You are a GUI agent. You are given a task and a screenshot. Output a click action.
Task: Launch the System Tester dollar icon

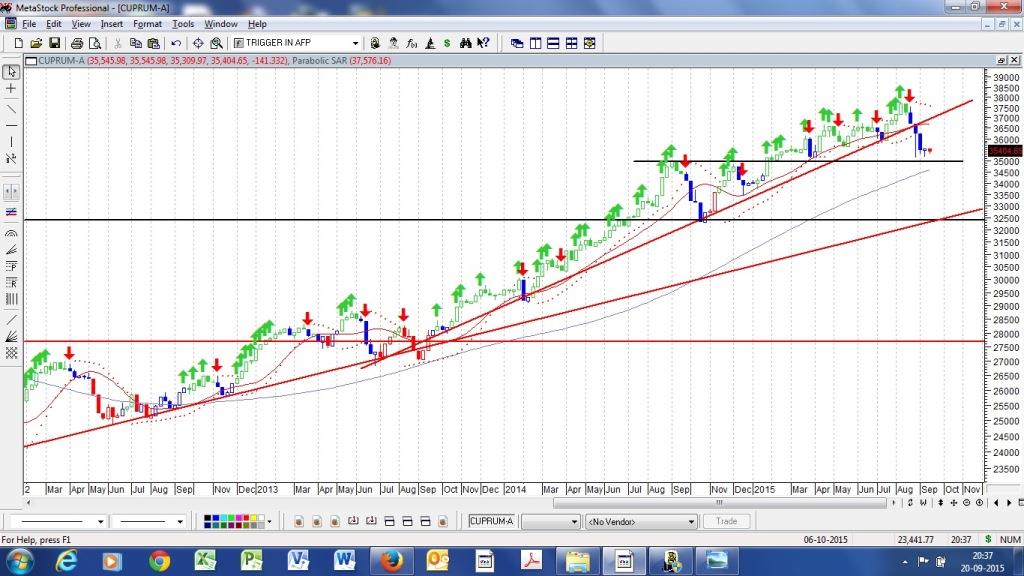(x=447, y=43)
